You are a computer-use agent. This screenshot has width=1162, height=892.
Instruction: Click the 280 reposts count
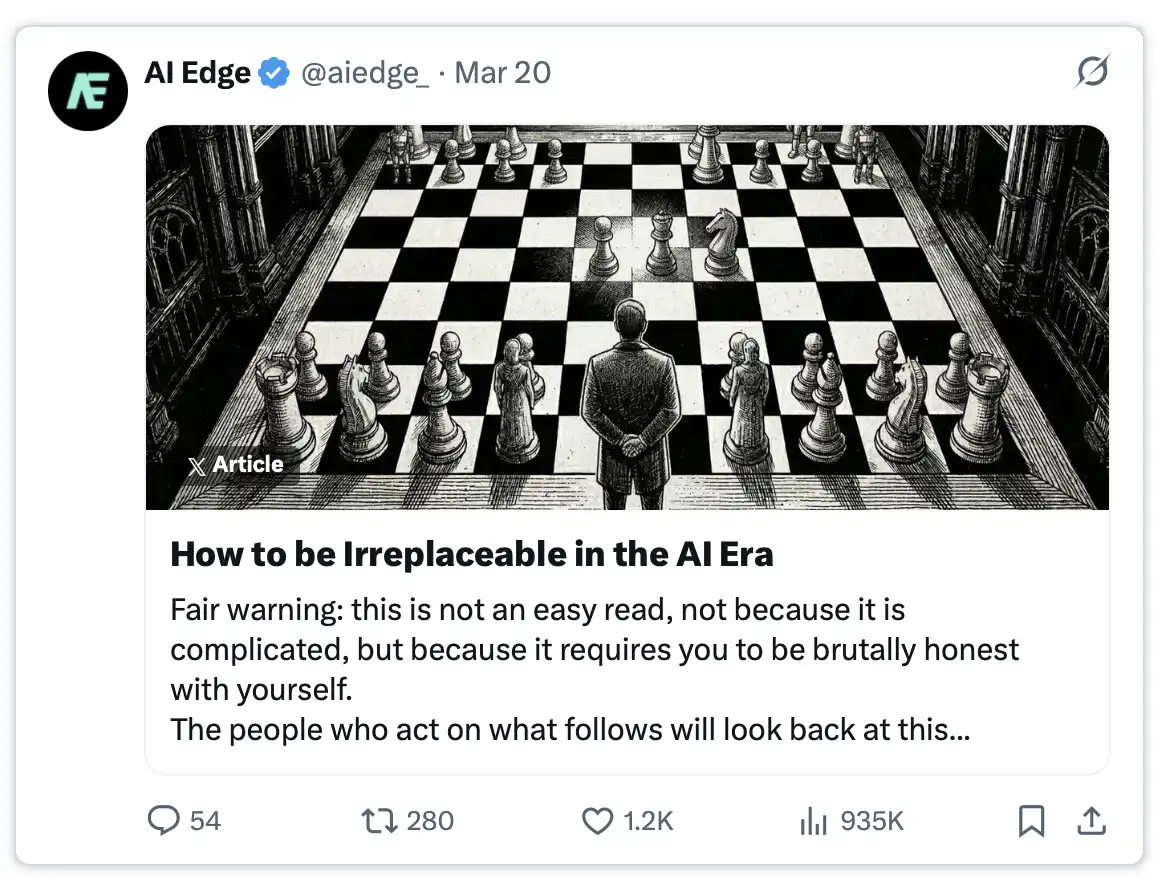(431, 821)
